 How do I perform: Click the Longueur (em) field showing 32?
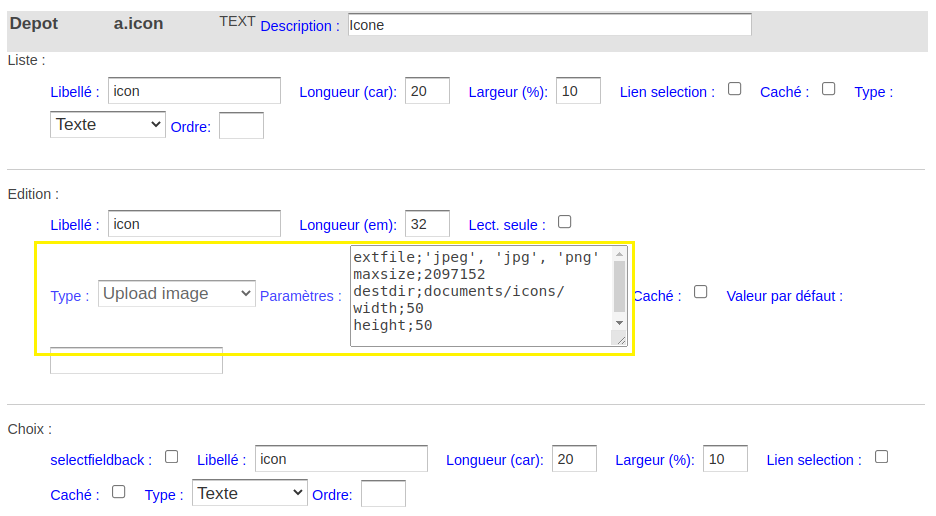click(427, 224)
